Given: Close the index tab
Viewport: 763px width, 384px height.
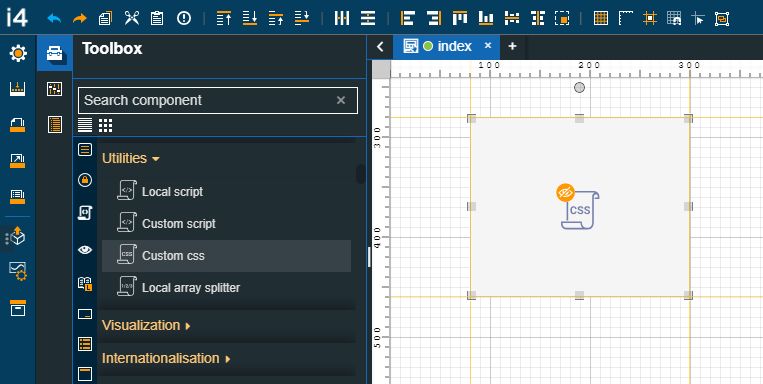Looking at the screenshot, I should (488, 46).
